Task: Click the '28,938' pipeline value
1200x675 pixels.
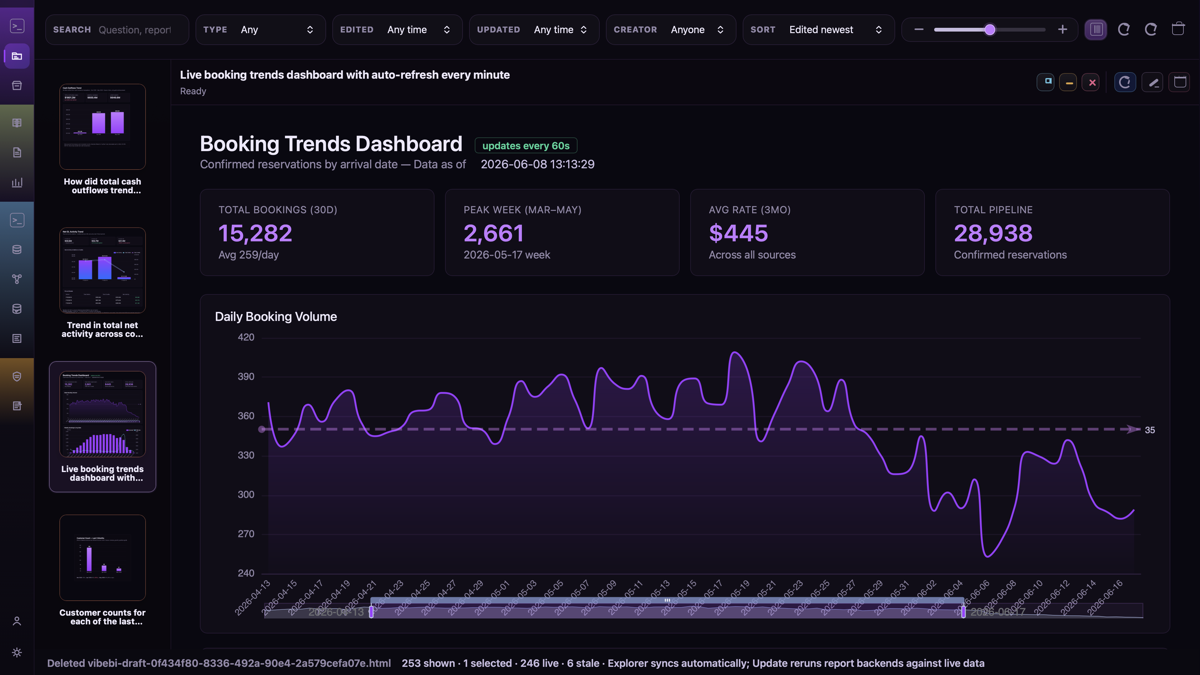Action: [993, 233]
